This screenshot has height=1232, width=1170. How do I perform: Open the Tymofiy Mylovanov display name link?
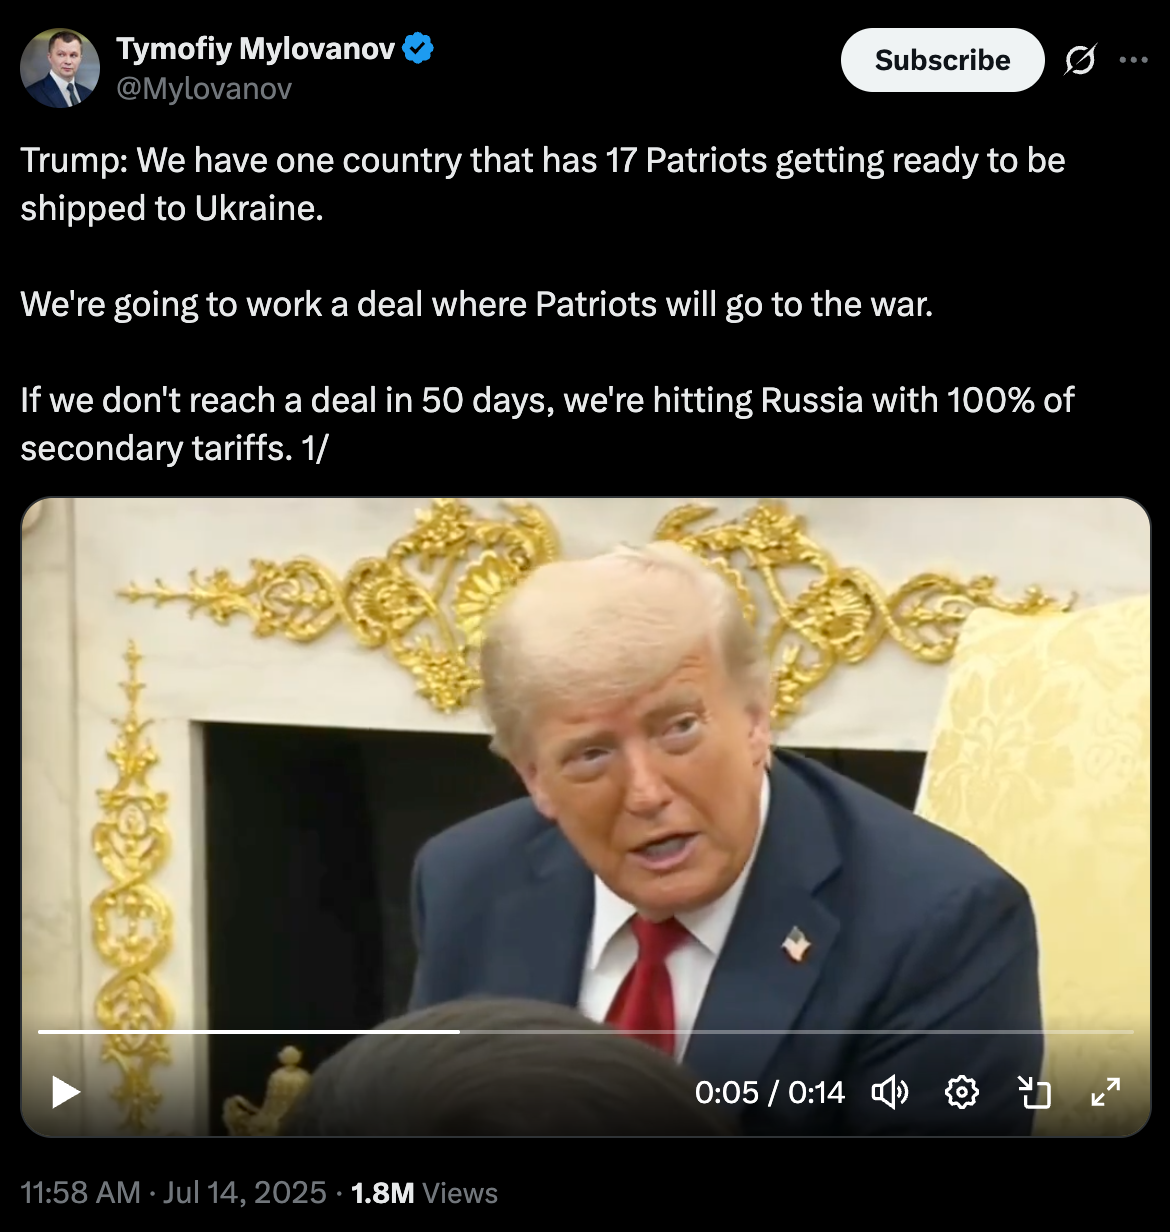pyautogui.click(x=256, y=48)
